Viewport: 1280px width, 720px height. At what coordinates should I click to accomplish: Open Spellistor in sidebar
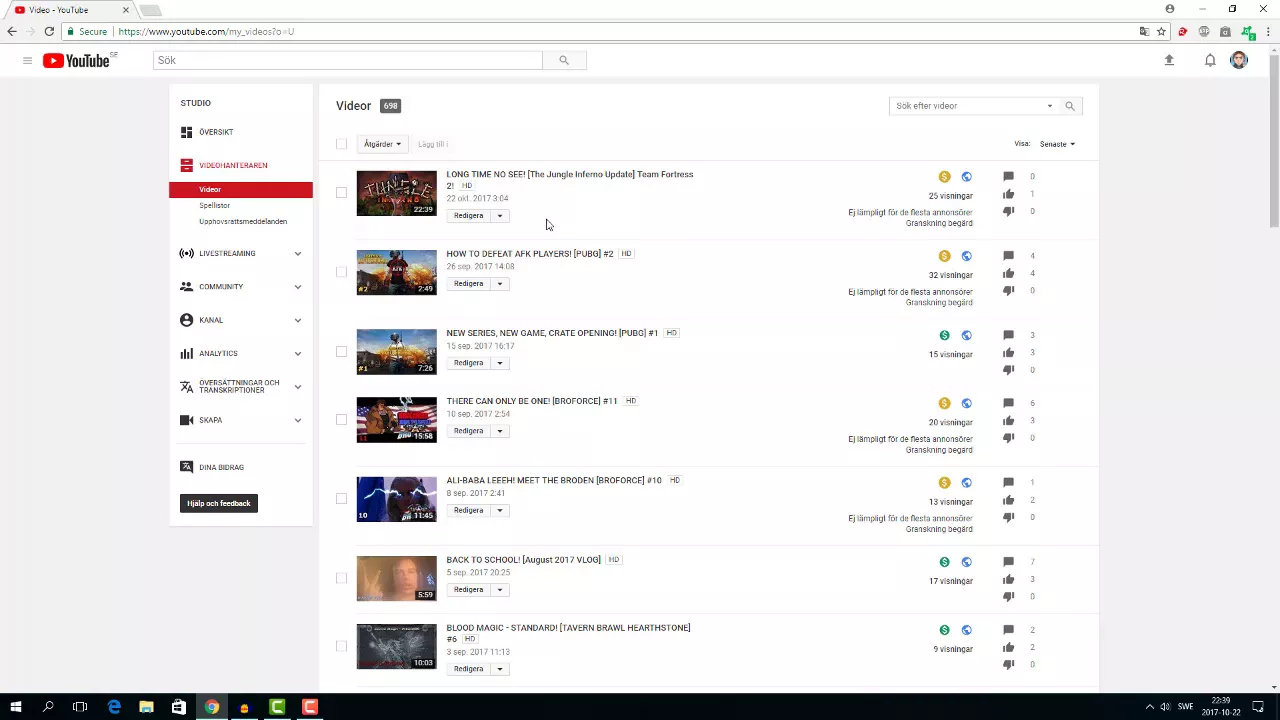214,206
